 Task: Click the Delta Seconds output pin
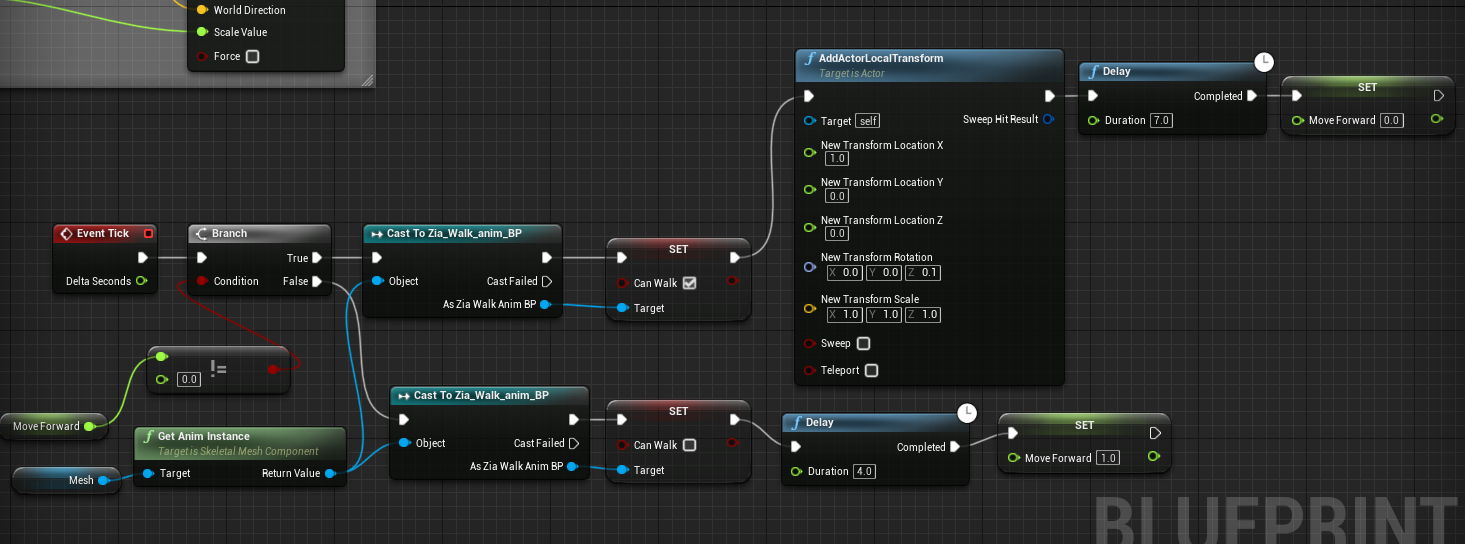141,281
